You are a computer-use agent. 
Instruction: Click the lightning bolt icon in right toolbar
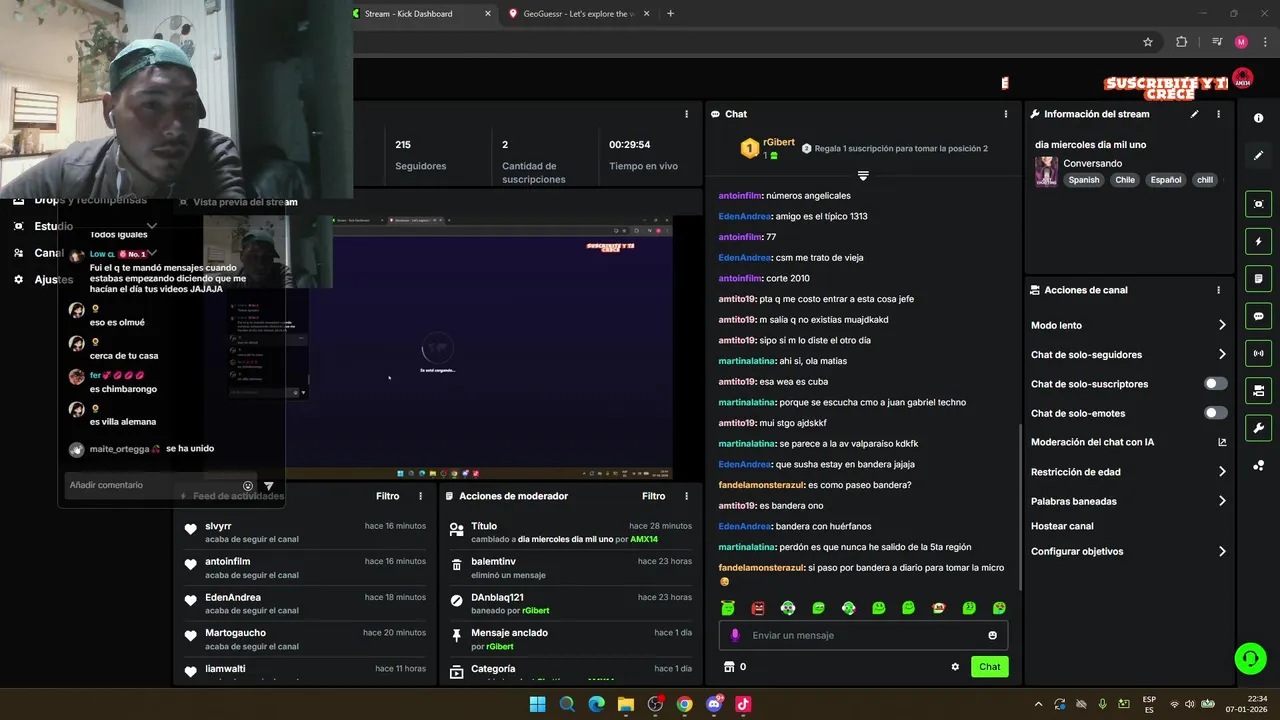pos(1258,241)
